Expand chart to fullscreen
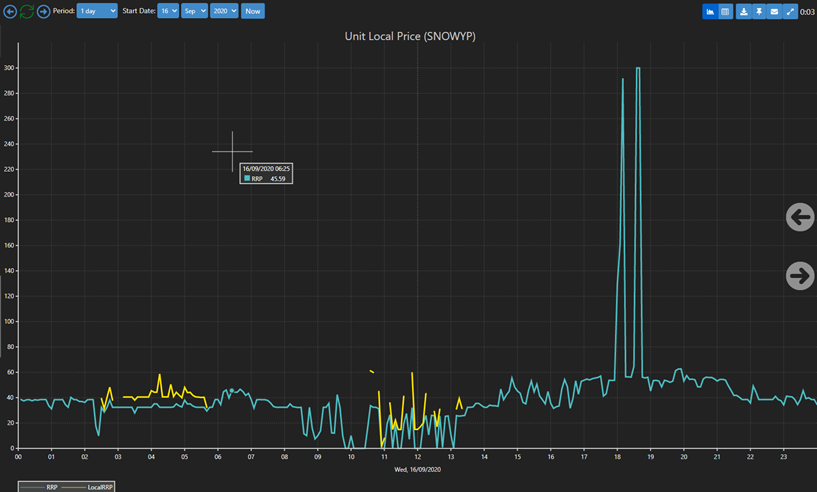Viewport: 817px width, 492px height. point(790,11)
